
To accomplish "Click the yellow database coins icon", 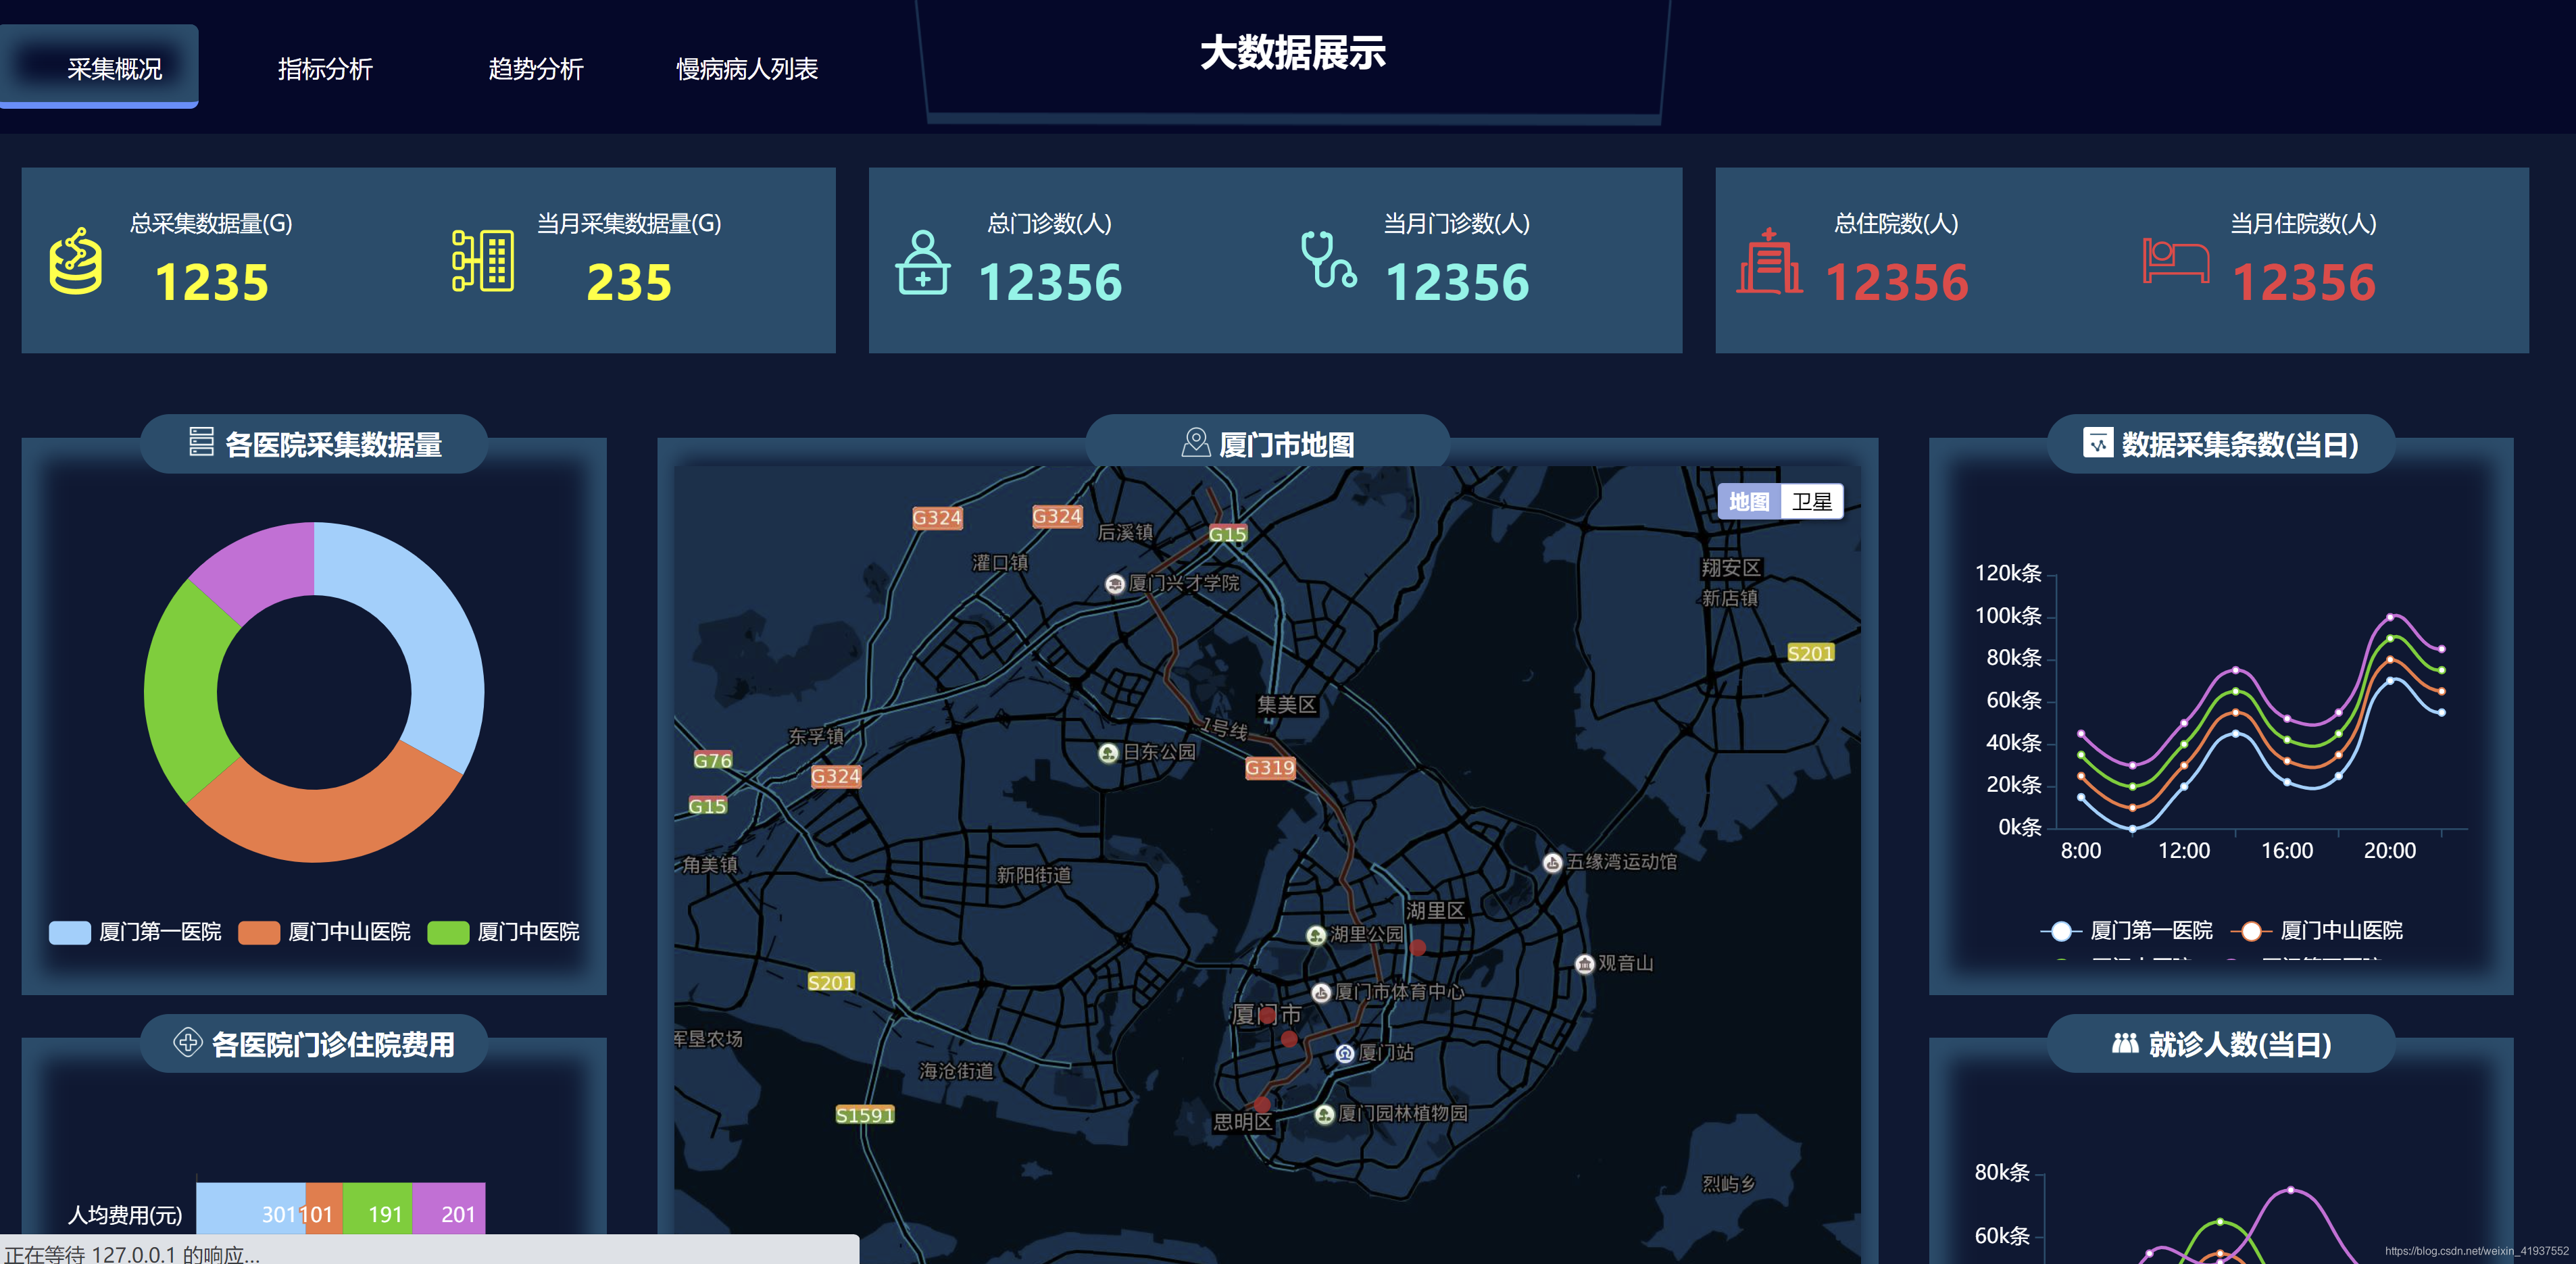I will point(76,262).
